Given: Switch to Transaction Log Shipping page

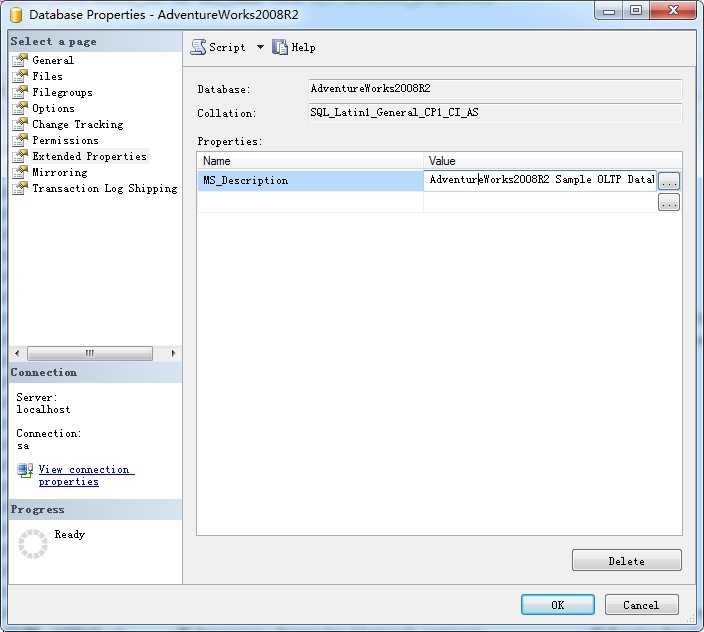Looking at the screenshot, I should [105, 189].
